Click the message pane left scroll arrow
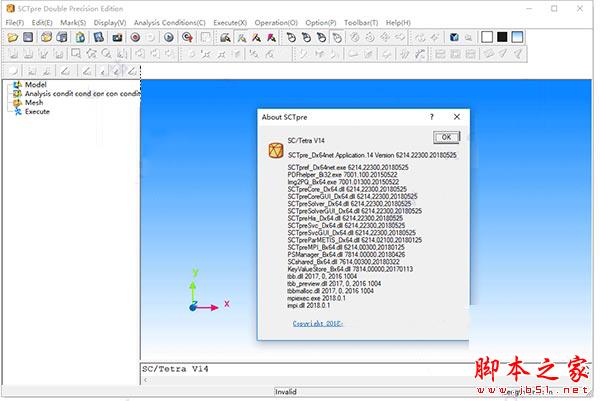 tap(145, 380)
